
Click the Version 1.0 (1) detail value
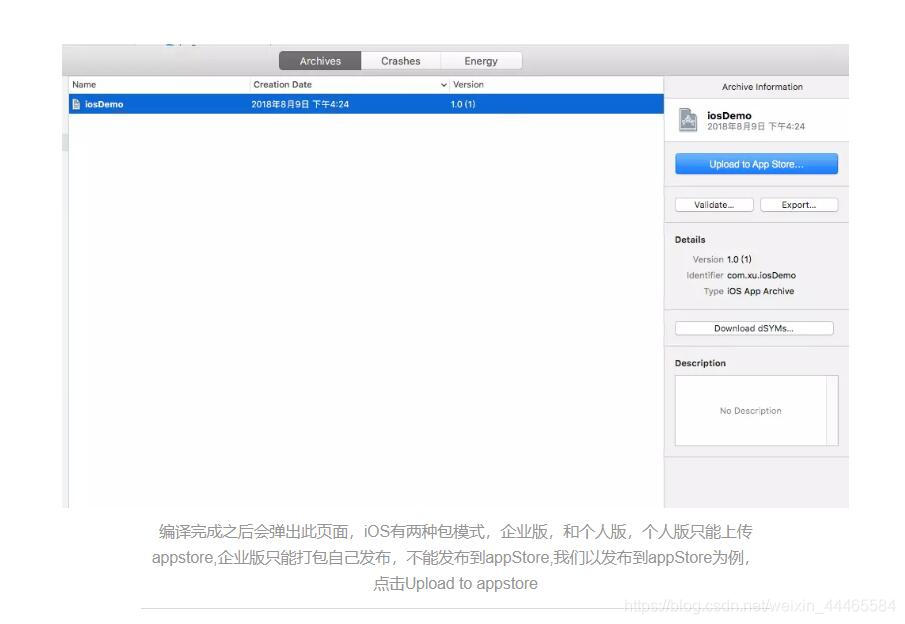click(739, 259)
